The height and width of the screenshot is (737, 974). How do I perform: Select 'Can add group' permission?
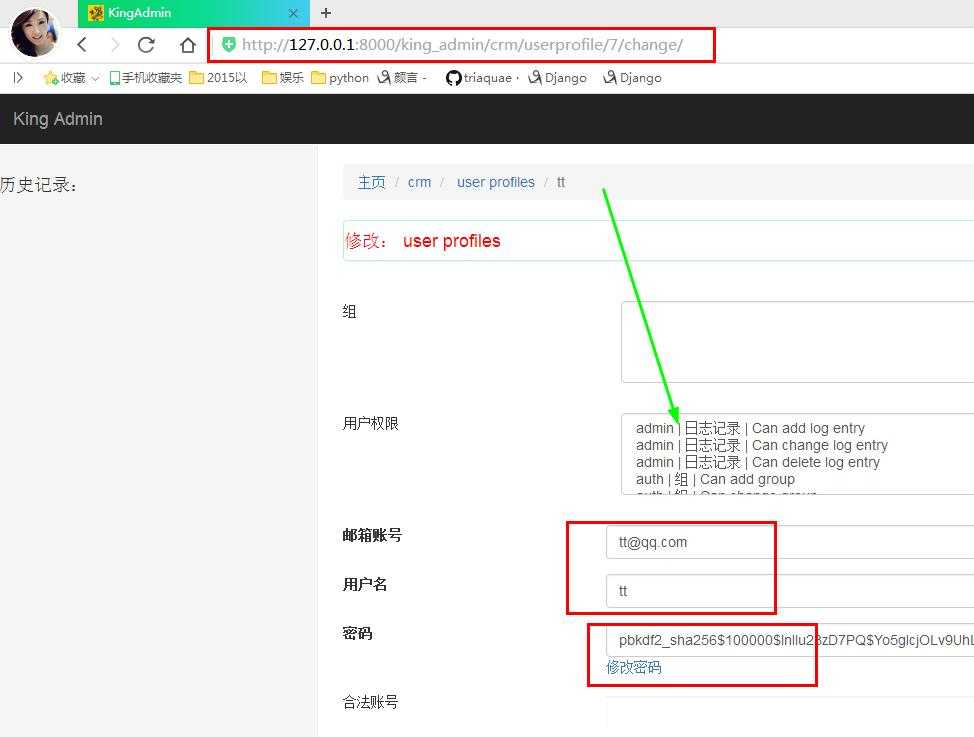pos(715,479)
